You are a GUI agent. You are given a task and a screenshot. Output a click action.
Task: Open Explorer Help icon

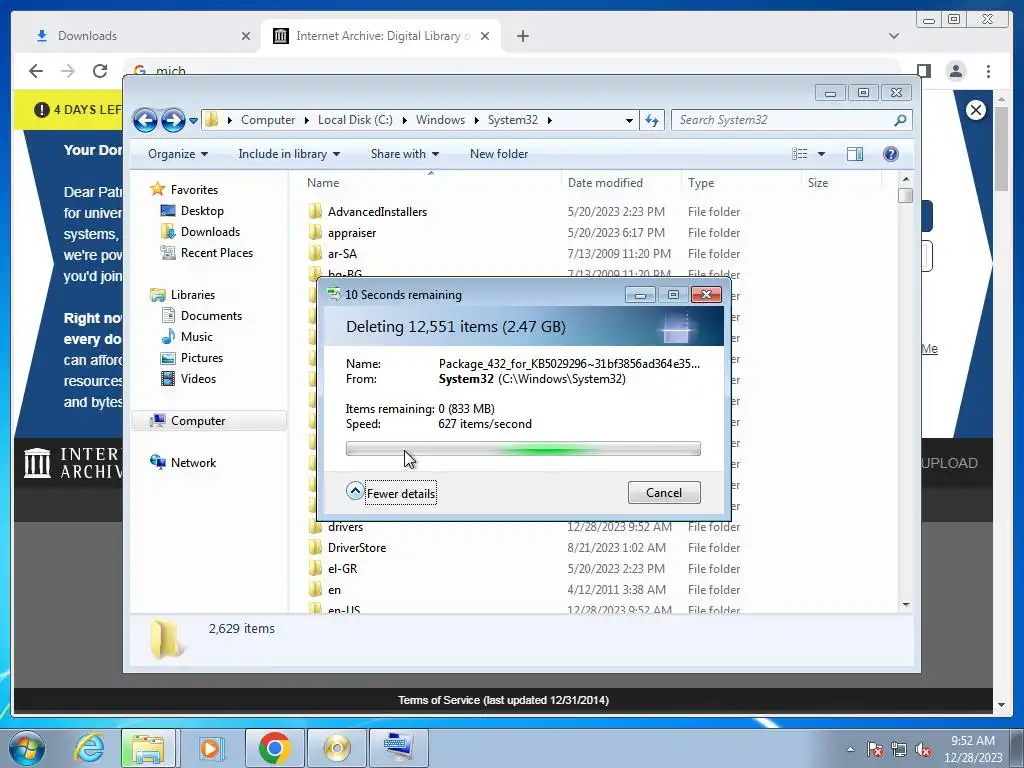(891, 154)
